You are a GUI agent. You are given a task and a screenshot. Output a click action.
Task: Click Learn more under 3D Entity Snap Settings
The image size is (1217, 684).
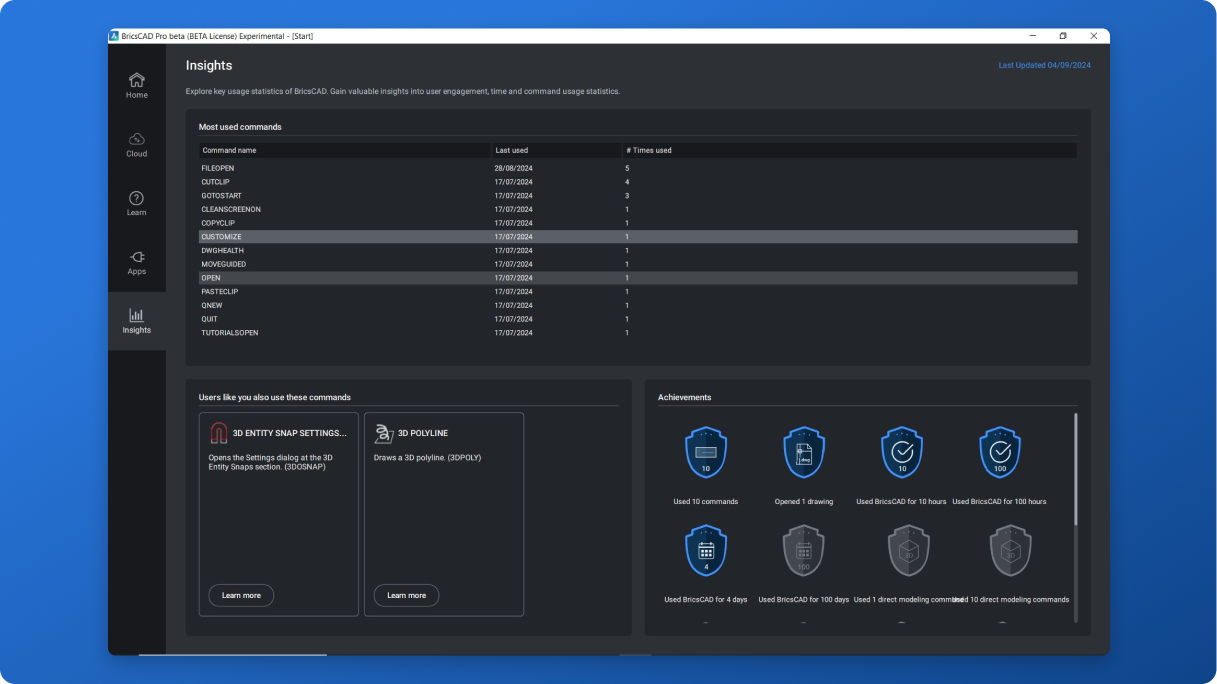coord(240,595)
